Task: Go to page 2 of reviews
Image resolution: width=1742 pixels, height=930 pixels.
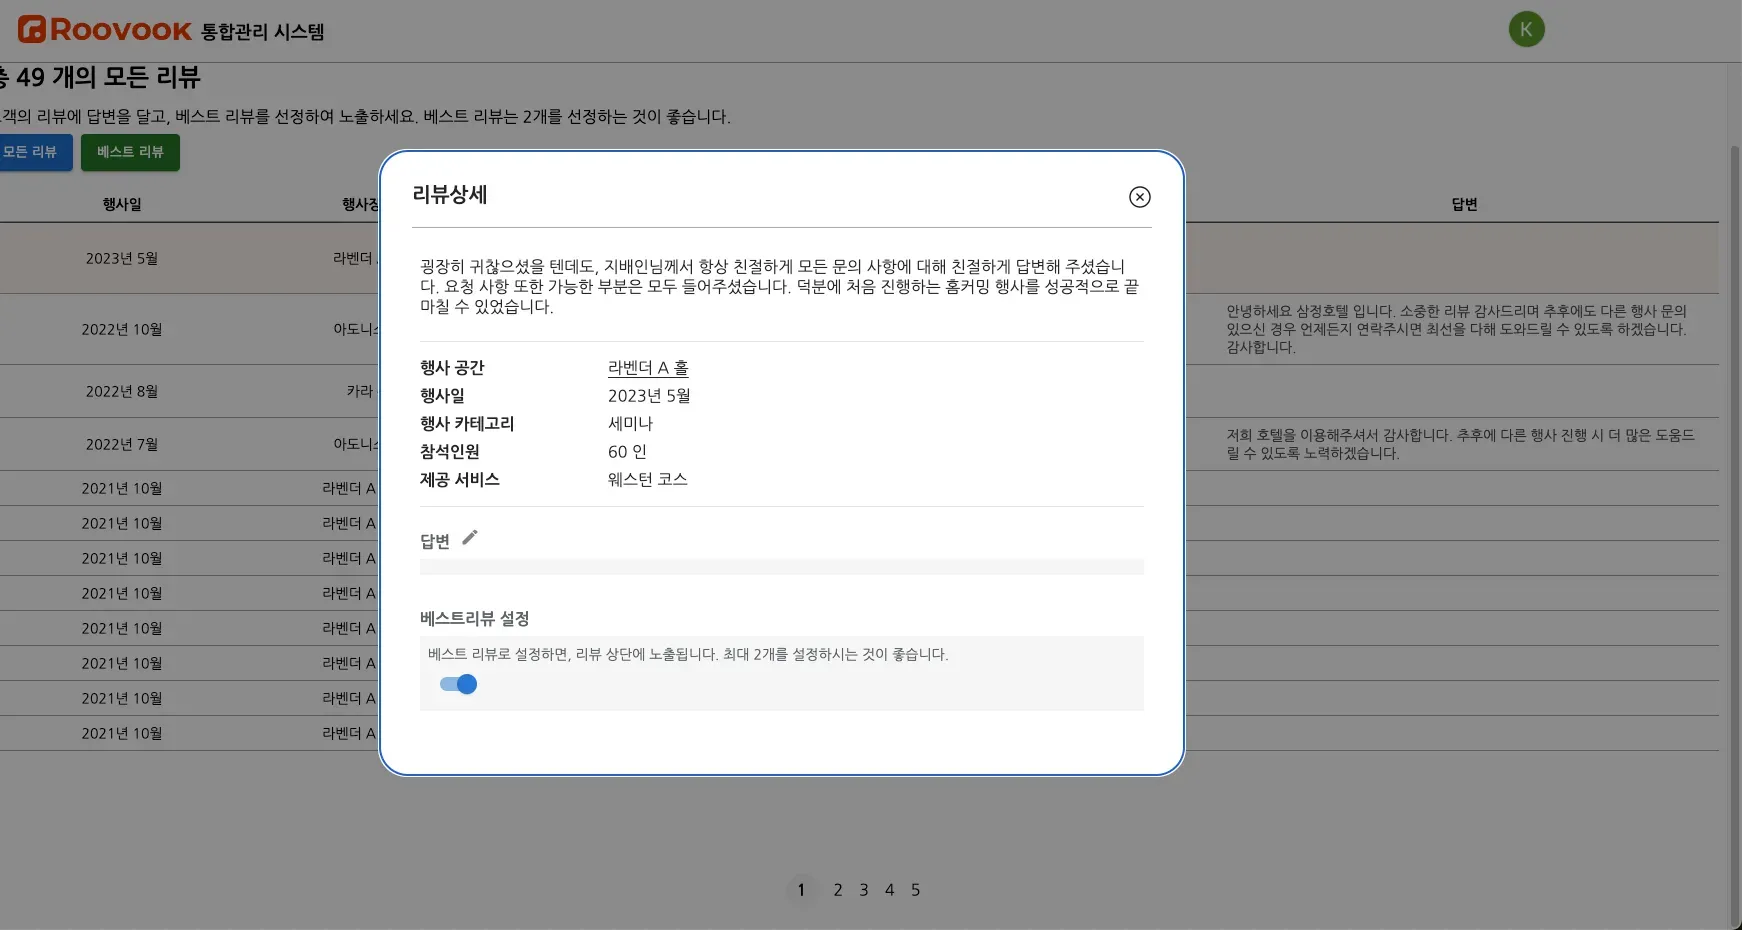Action: coord(837,890)
